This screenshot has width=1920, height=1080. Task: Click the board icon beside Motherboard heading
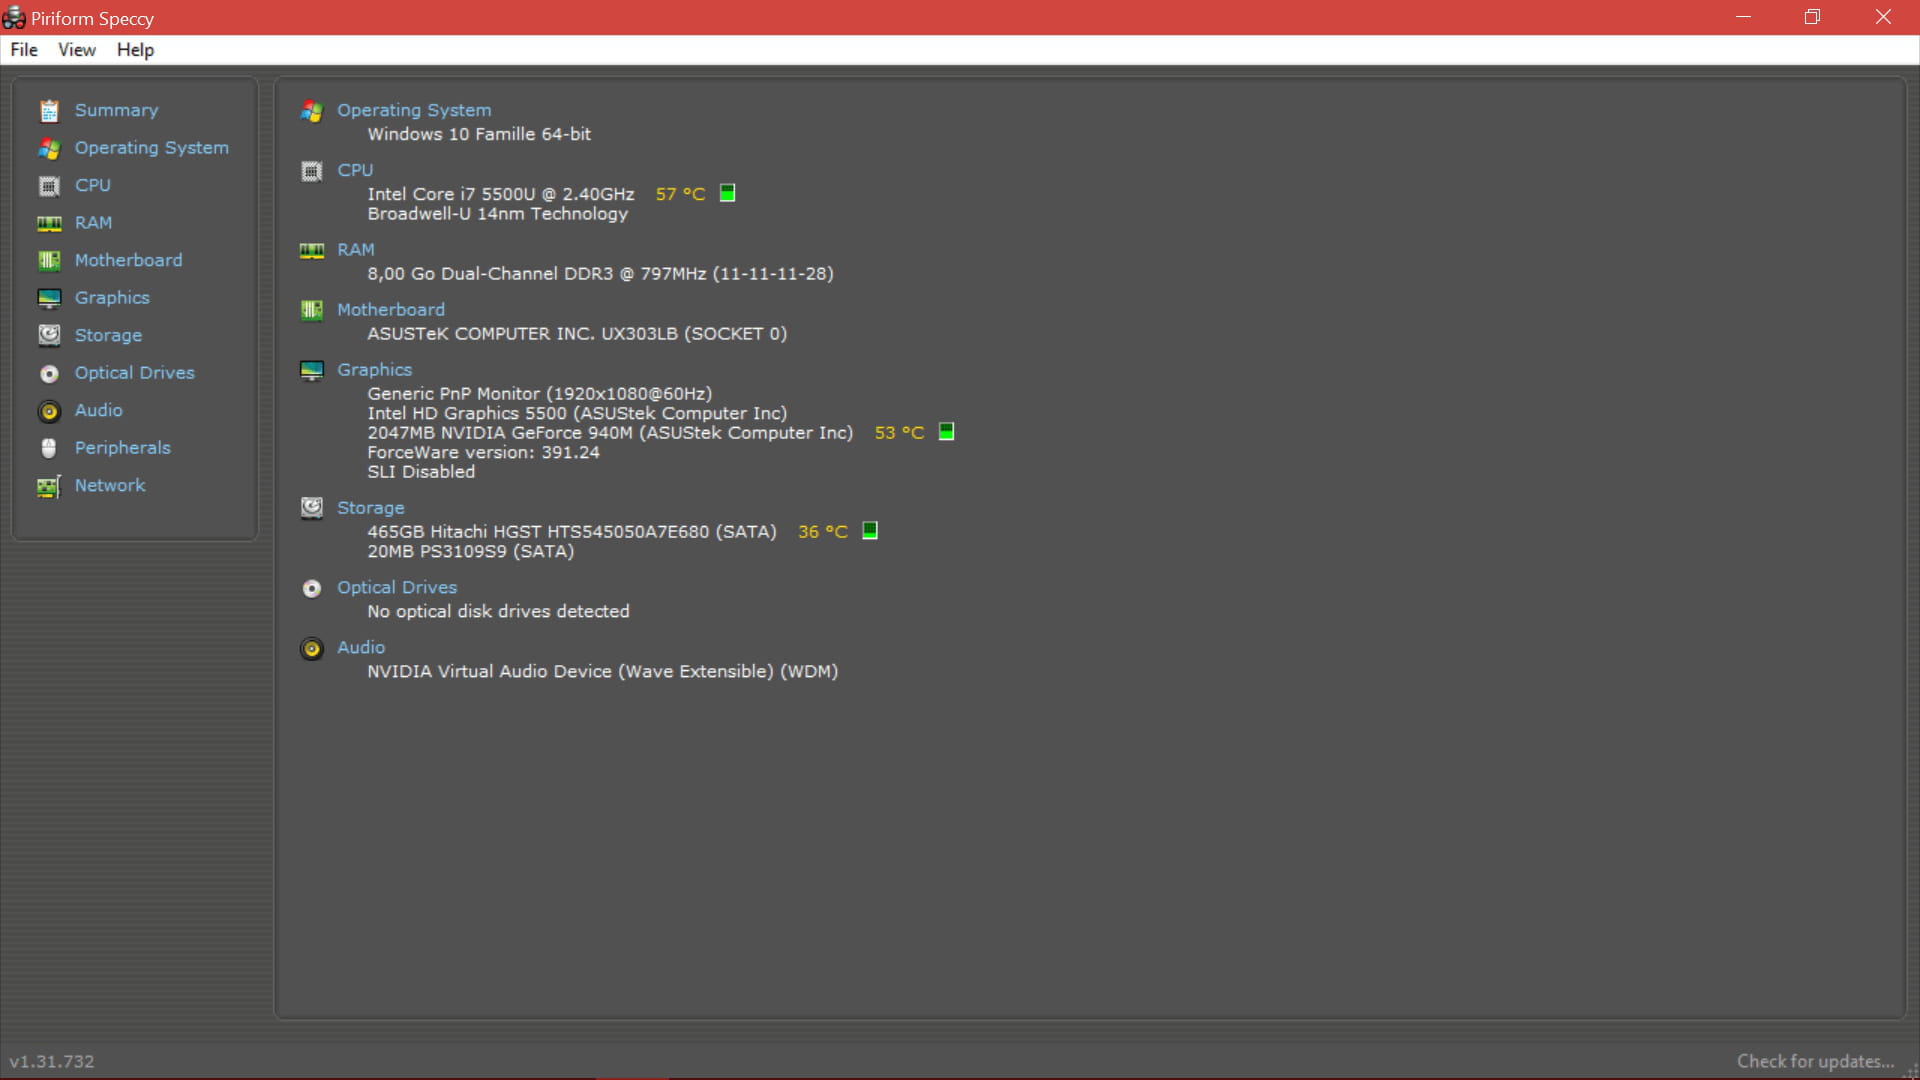[312, 310]
